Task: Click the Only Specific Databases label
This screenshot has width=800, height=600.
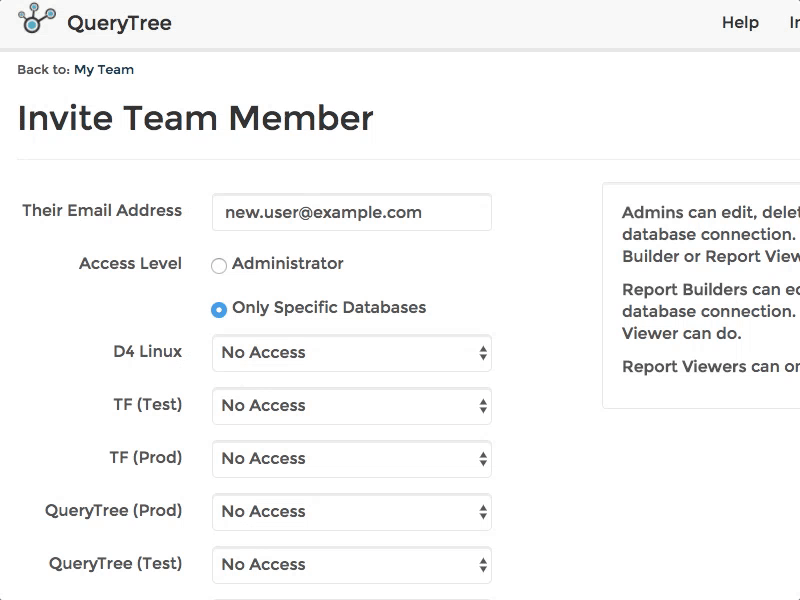Action: click(x=329, y=308)
